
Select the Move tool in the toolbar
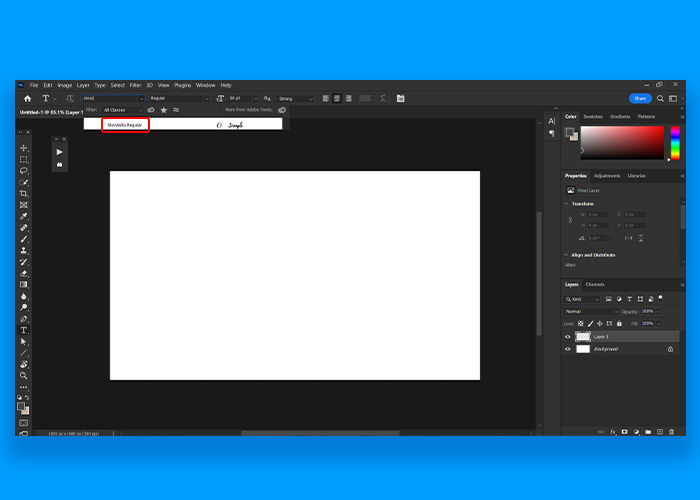[x=24, y=148]
